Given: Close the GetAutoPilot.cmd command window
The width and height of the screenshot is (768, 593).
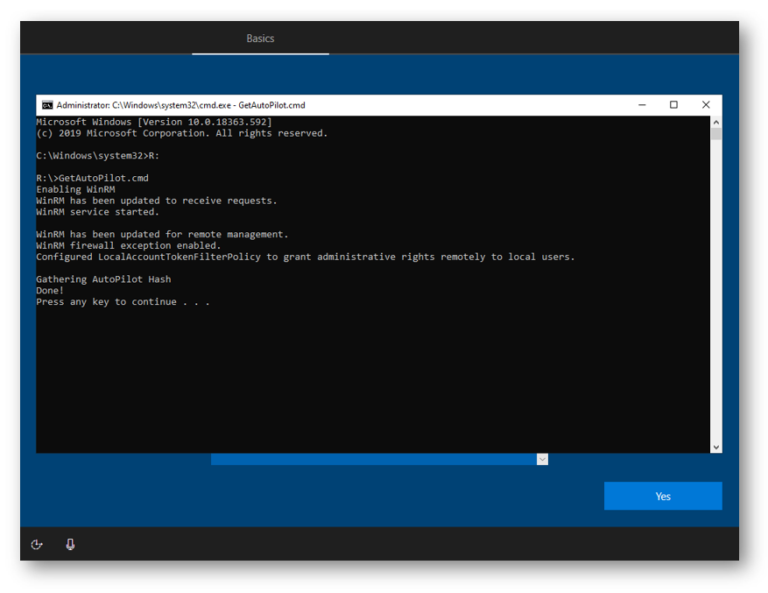Looking at the screenshot, I should tap(706, 105).
